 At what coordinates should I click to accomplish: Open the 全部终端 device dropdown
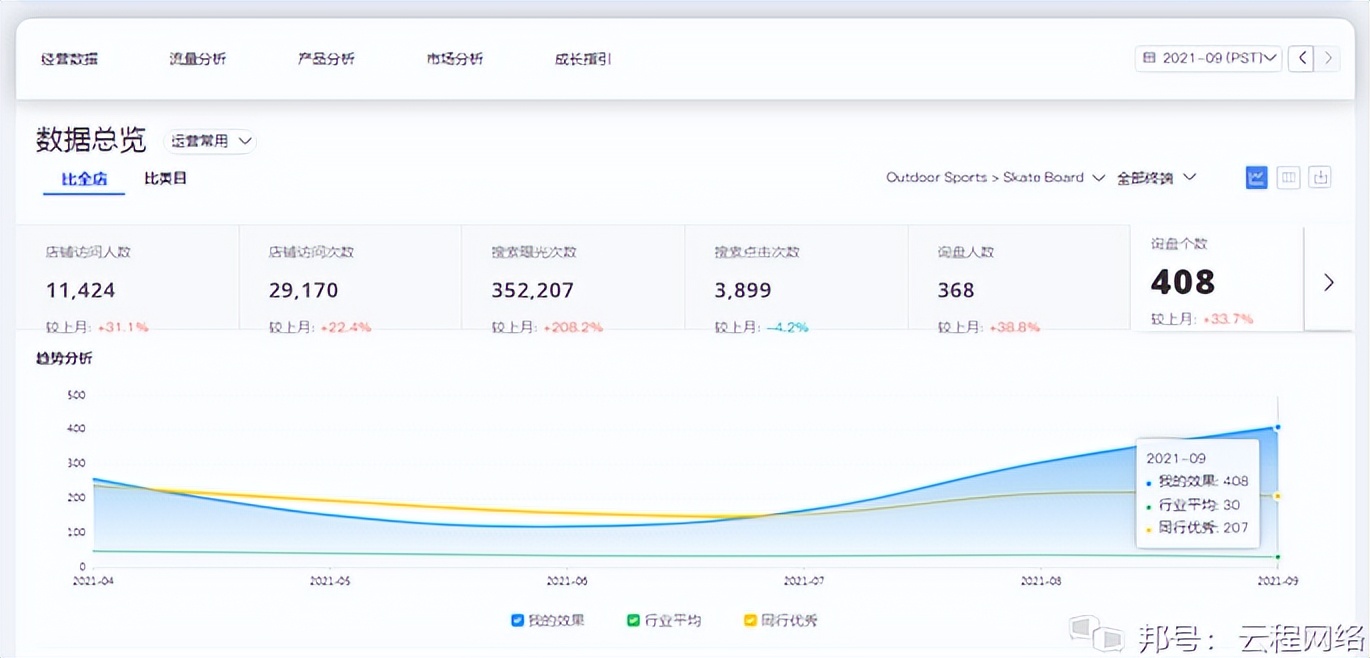tap(1156, 178)
